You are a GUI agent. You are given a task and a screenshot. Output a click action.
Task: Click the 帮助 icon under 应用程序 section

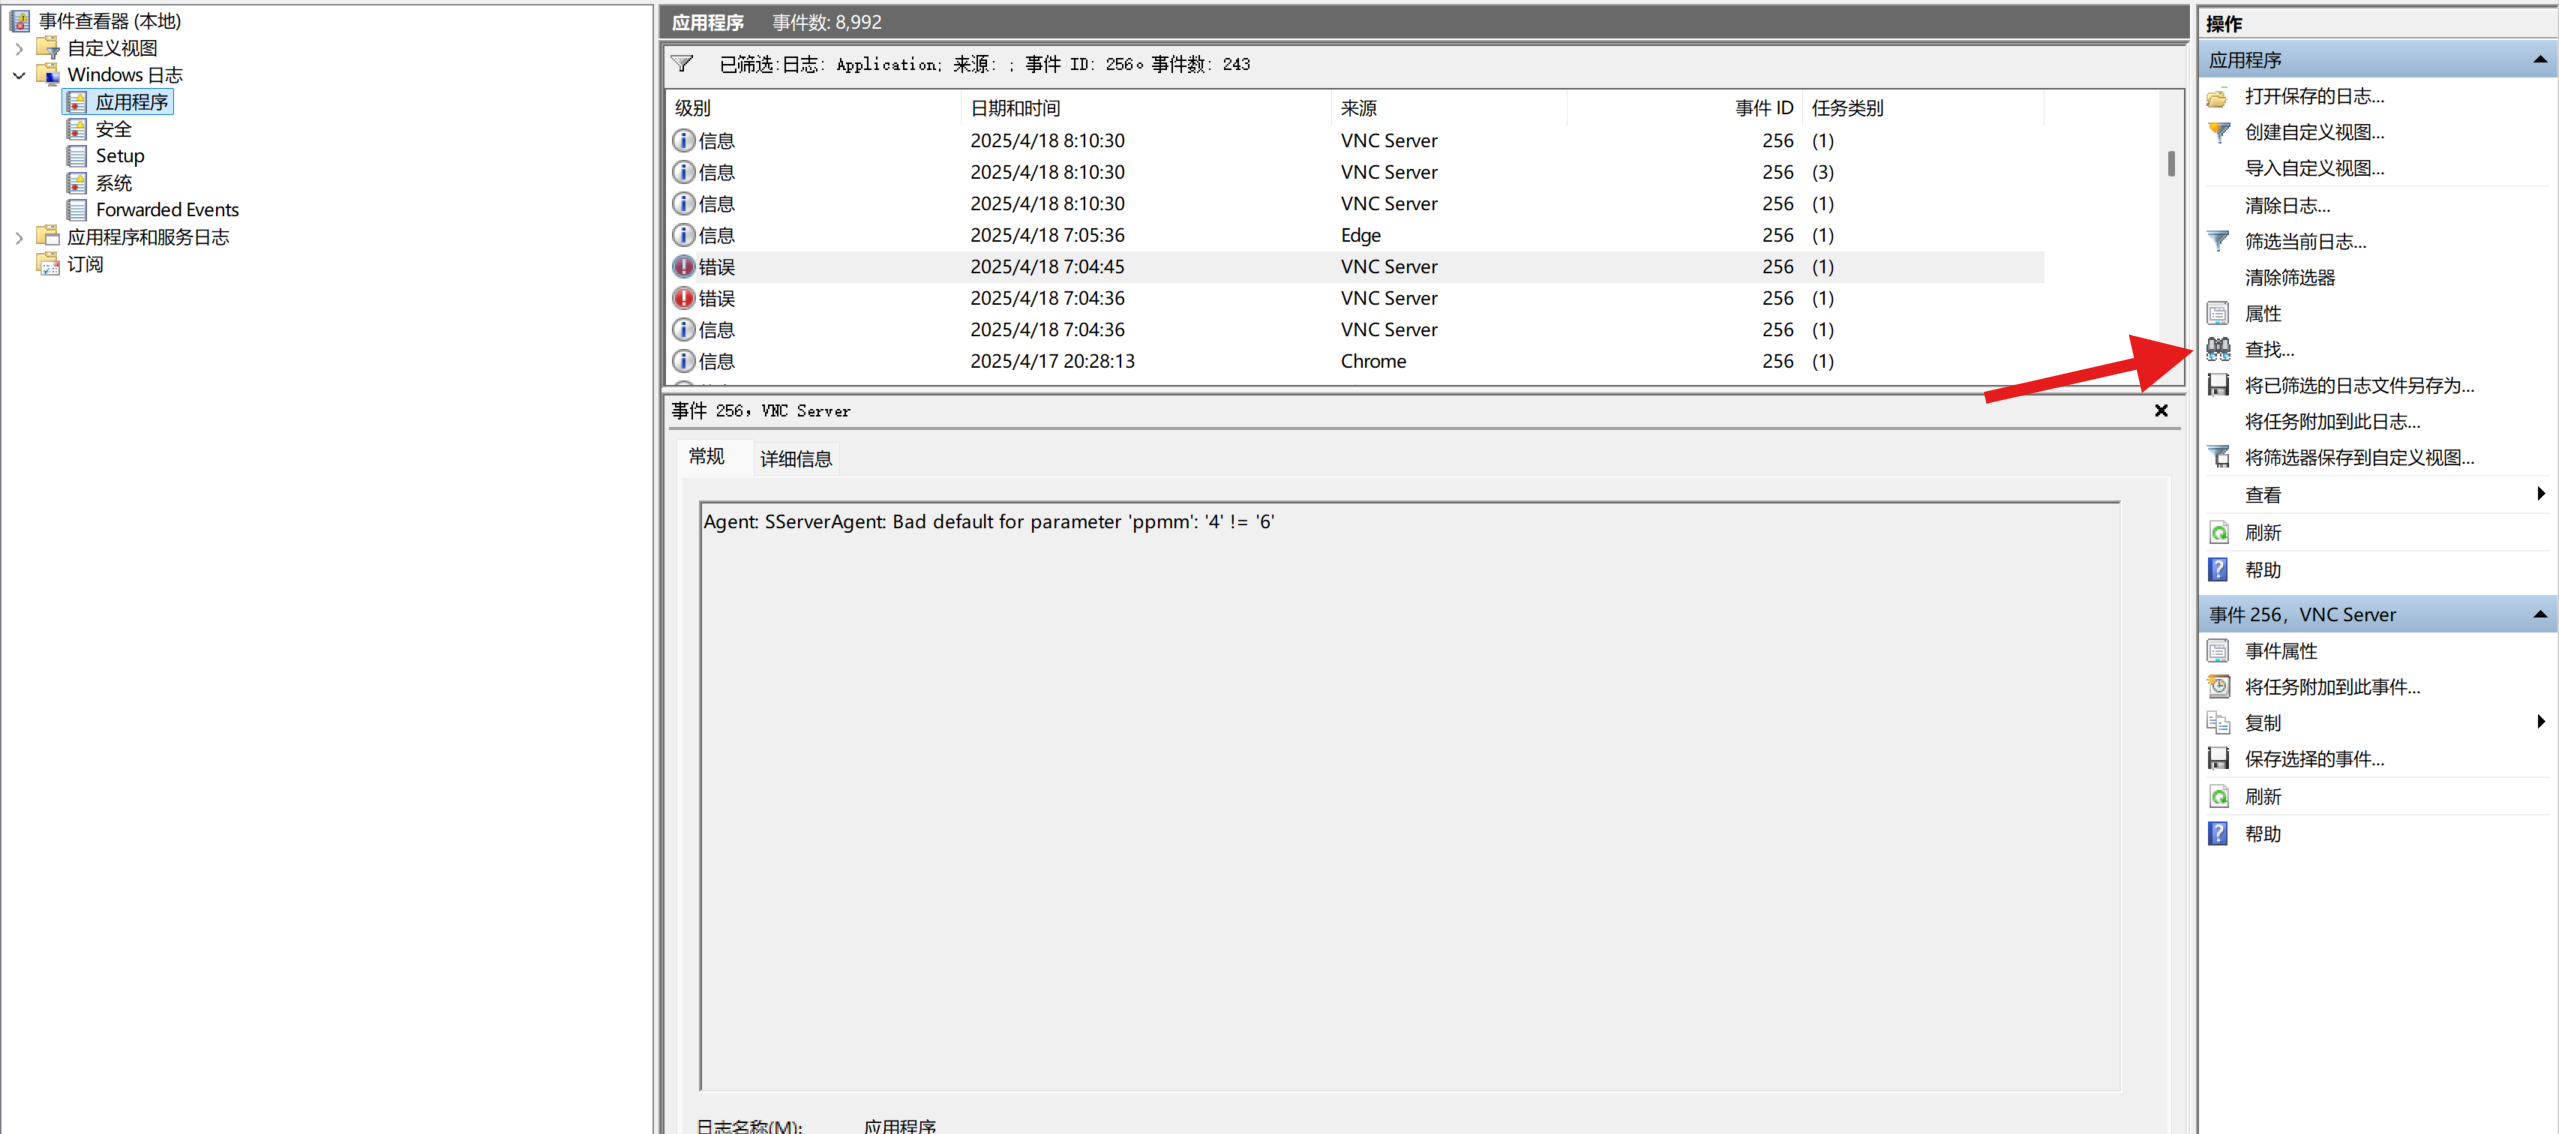tap(2218, 569)
